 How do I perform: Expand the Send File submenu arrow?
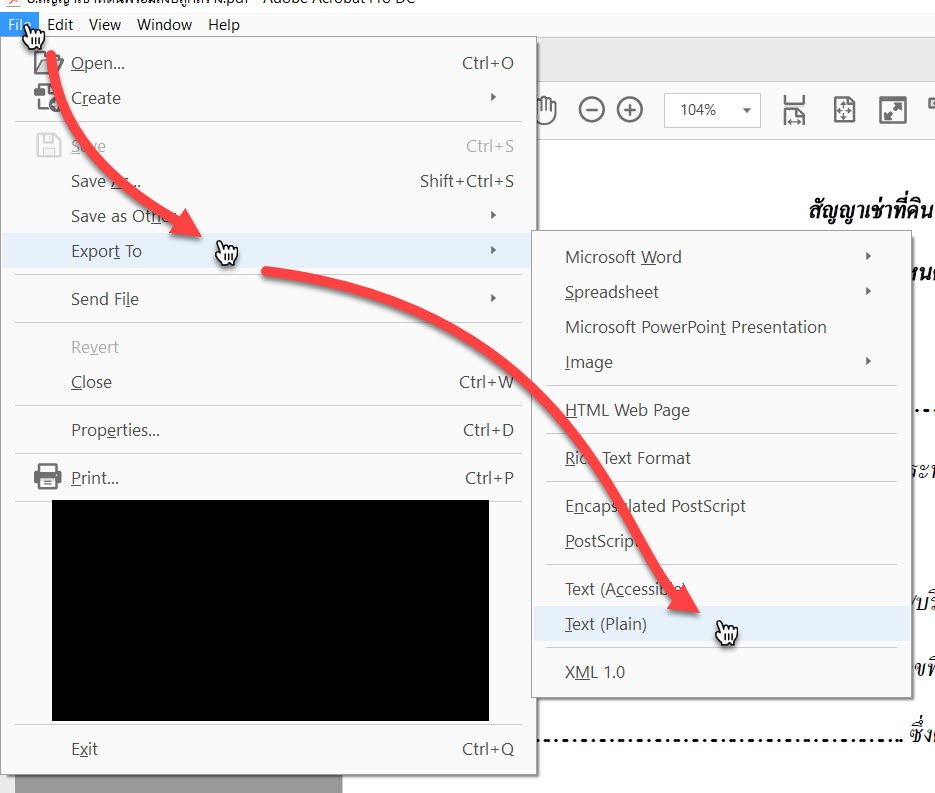[493, 298]
